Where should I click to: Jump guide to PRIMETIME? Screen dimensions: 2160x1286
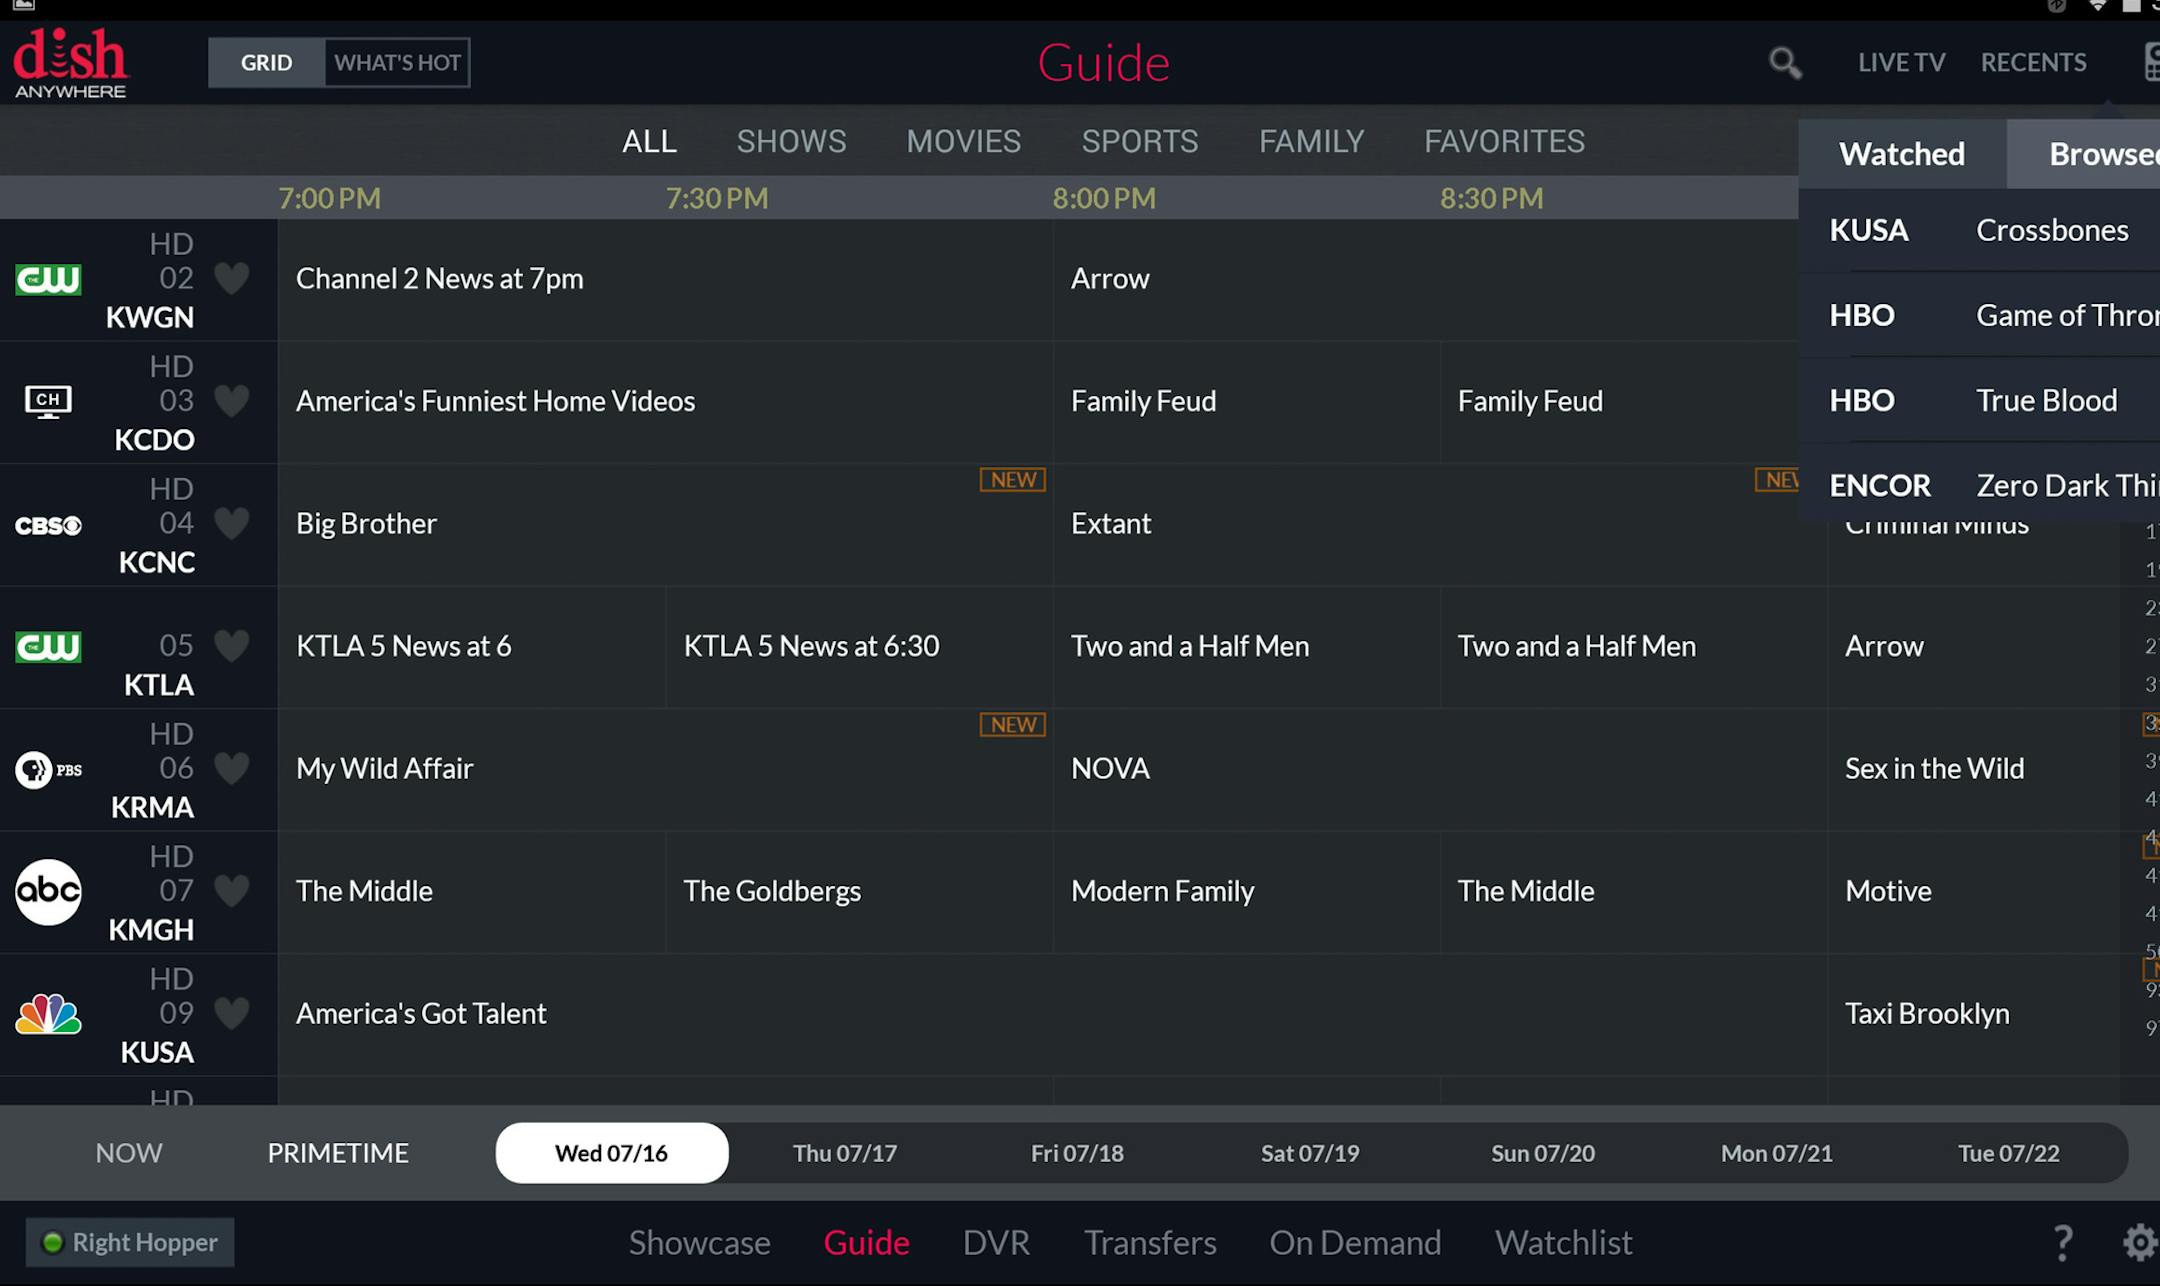click(338, 1153)
